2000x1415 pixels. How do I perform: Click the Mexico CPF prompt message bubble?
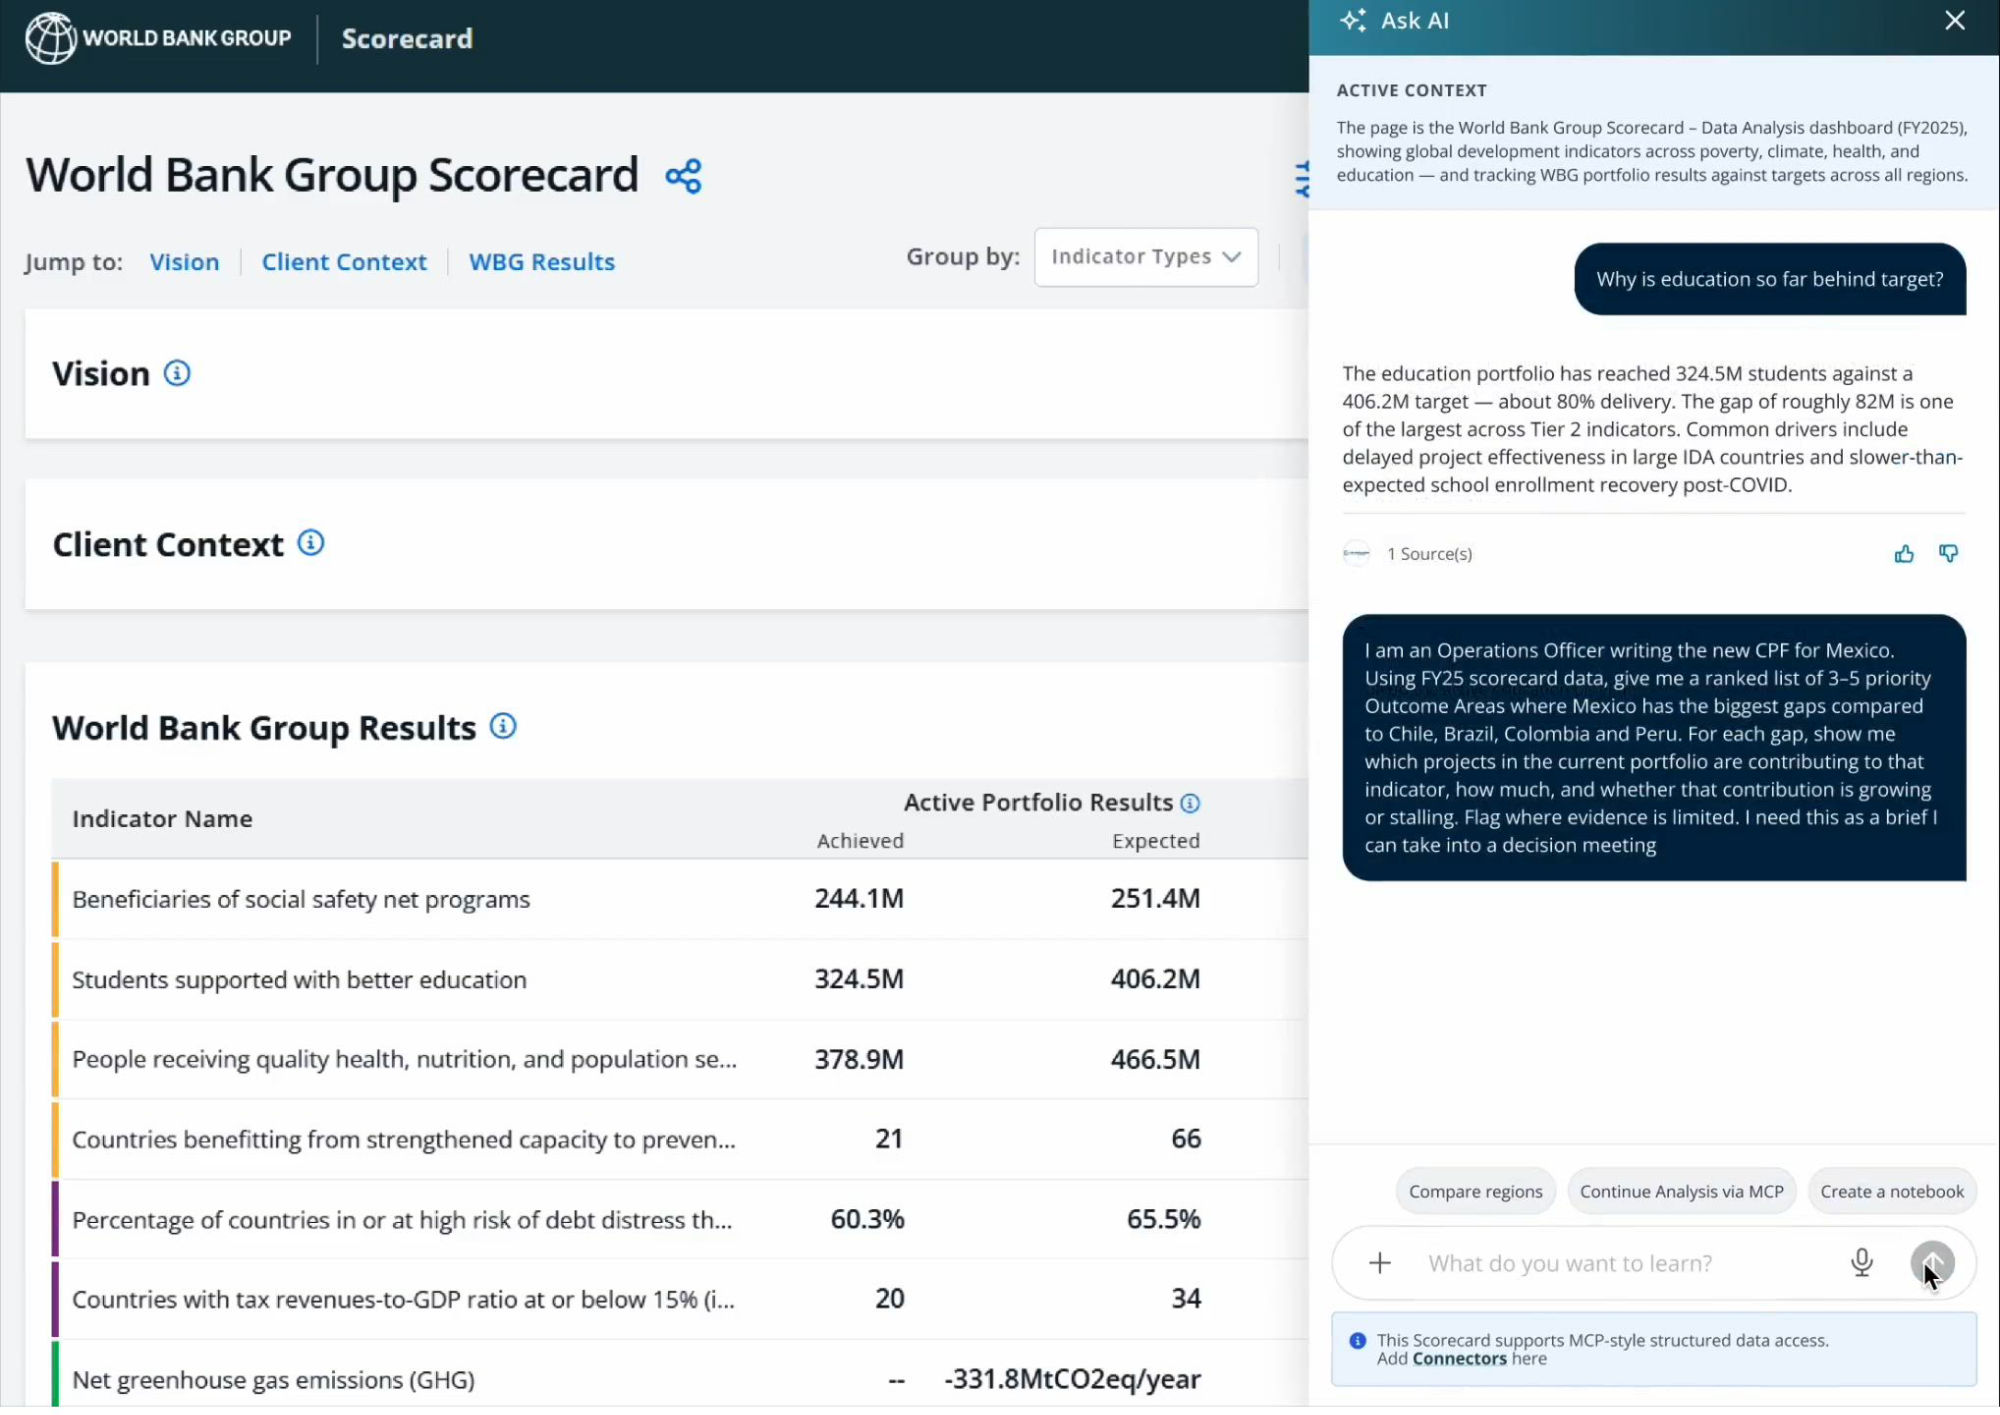click(x=1654, y=747)
